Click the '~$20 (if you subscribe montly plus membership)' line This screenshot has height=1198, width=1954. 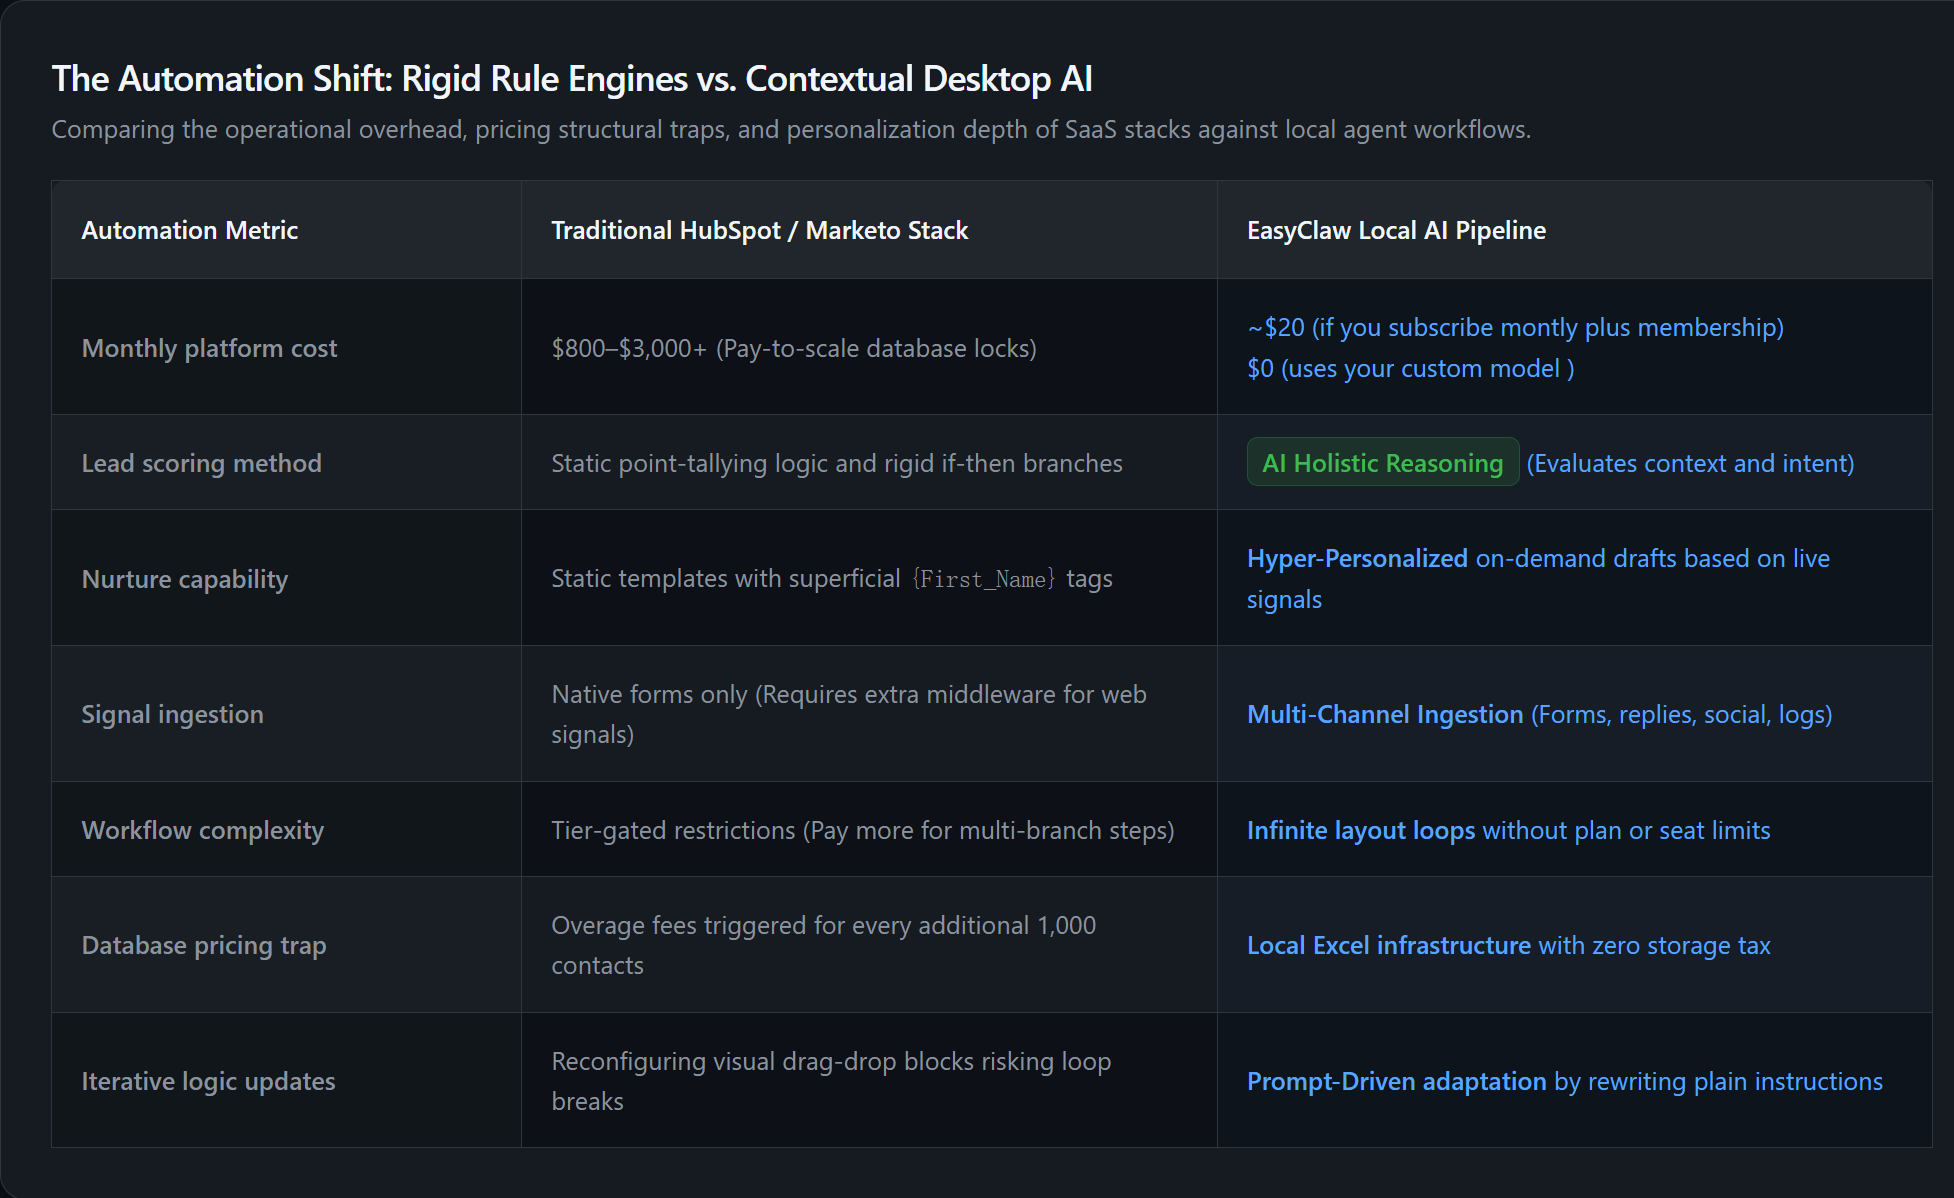(x=1515, y=327)
